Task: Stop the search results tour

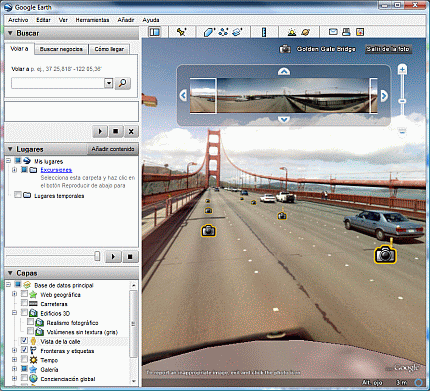Action: point(115,131)
